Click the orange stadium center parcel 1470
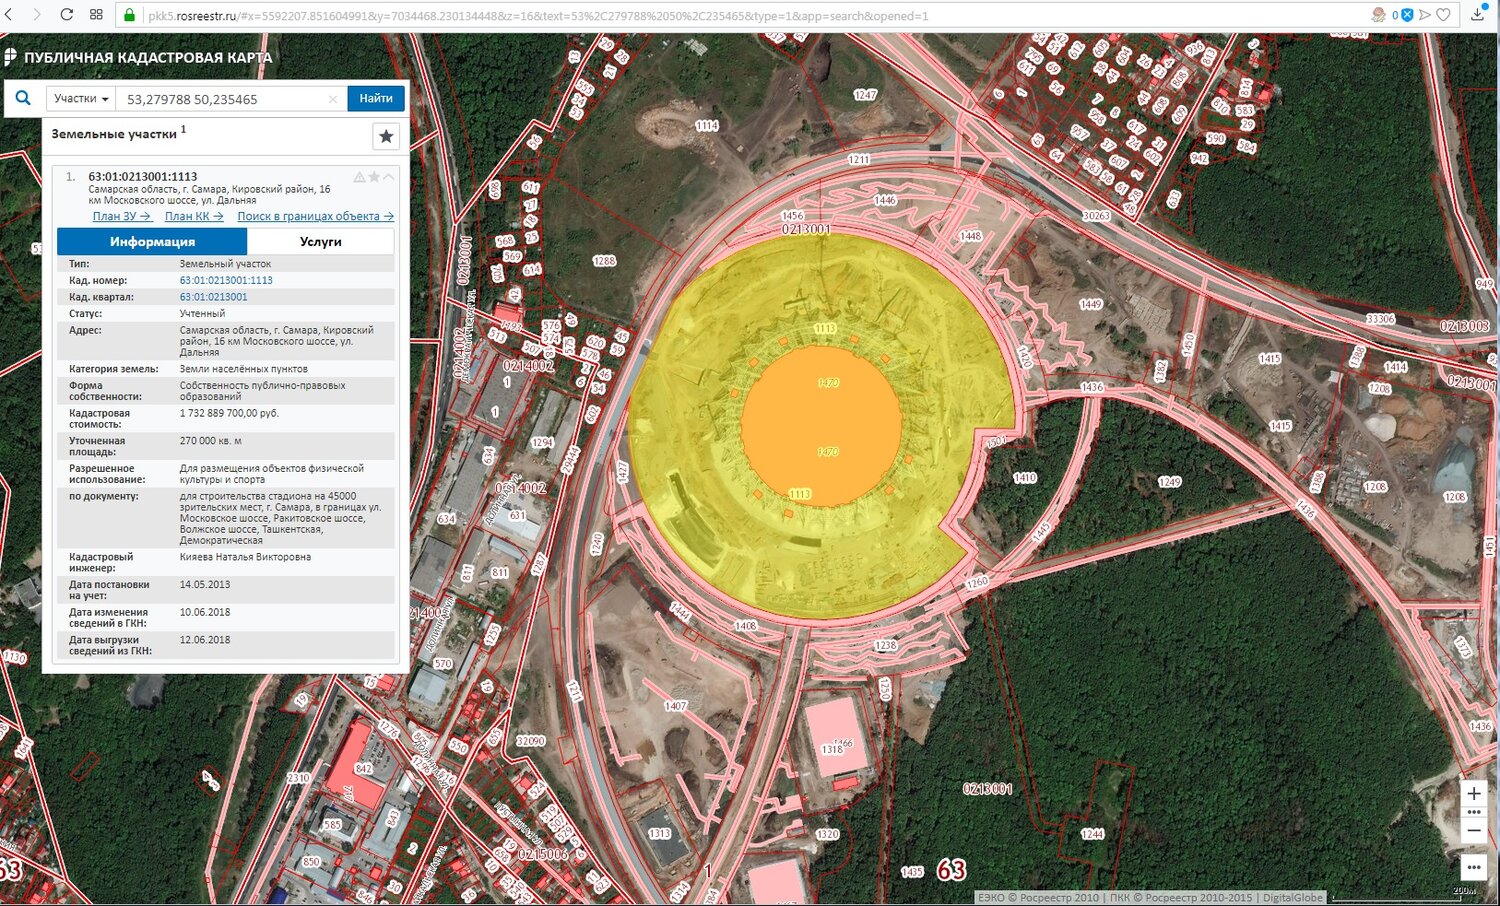 pyautogui.click(x=820, y=425)
